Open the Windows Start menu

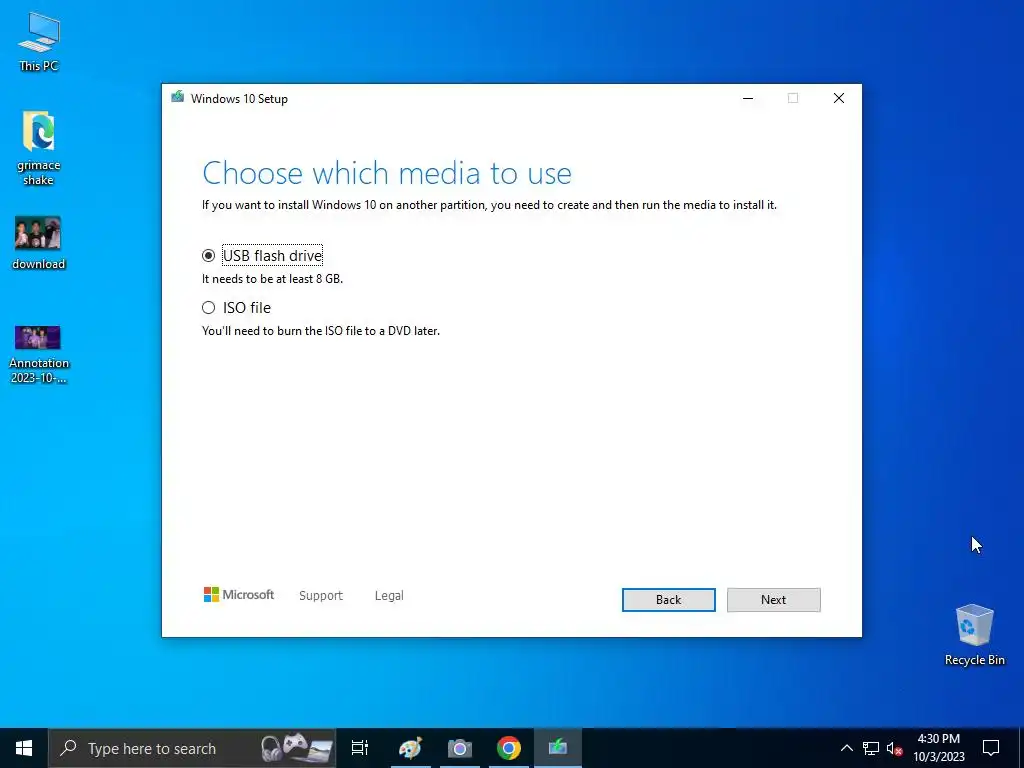point(24,748)
